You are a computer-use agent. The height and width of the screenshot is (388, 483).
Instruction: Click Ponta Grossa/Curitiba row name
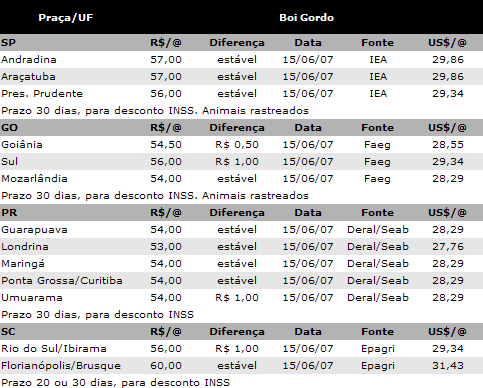point(62,281)
